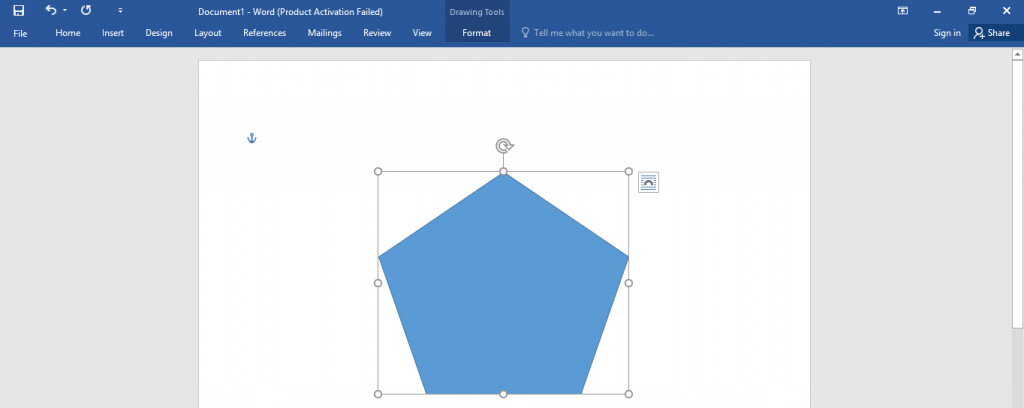Click the left-middle sizing handle of the shape
The image size is (1024, 408).
coord(377,283)
